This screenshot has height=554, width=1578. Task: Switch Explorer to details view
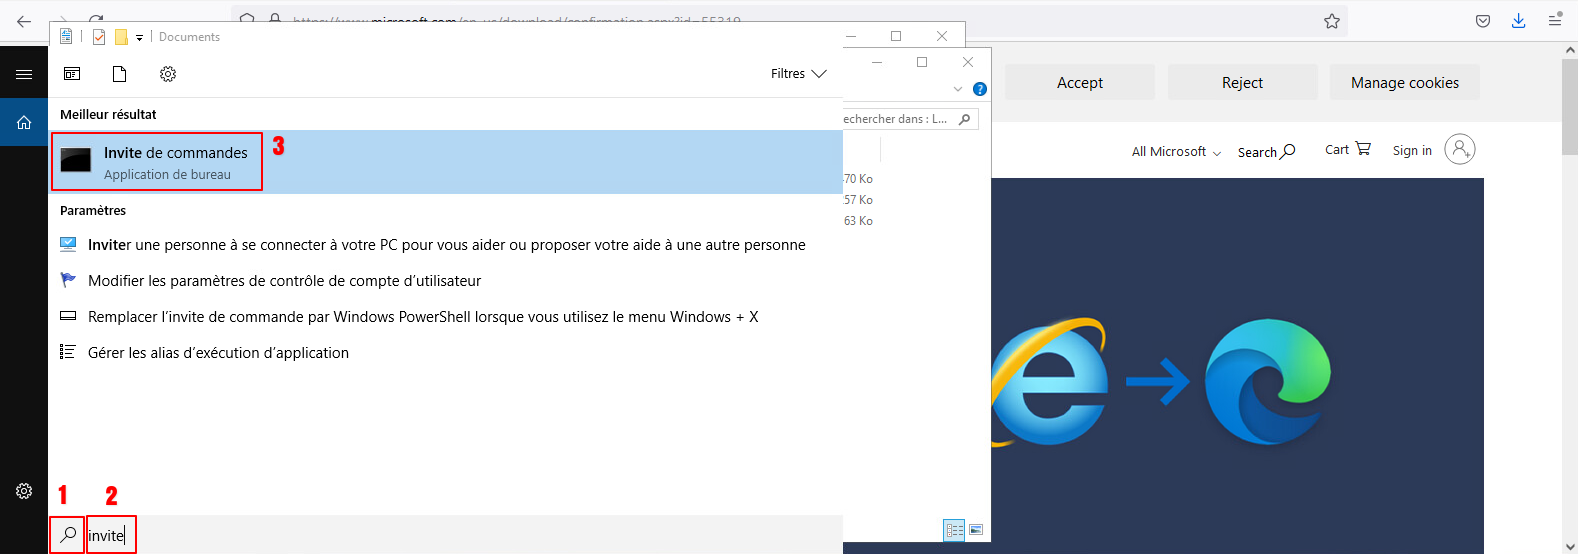954,530
